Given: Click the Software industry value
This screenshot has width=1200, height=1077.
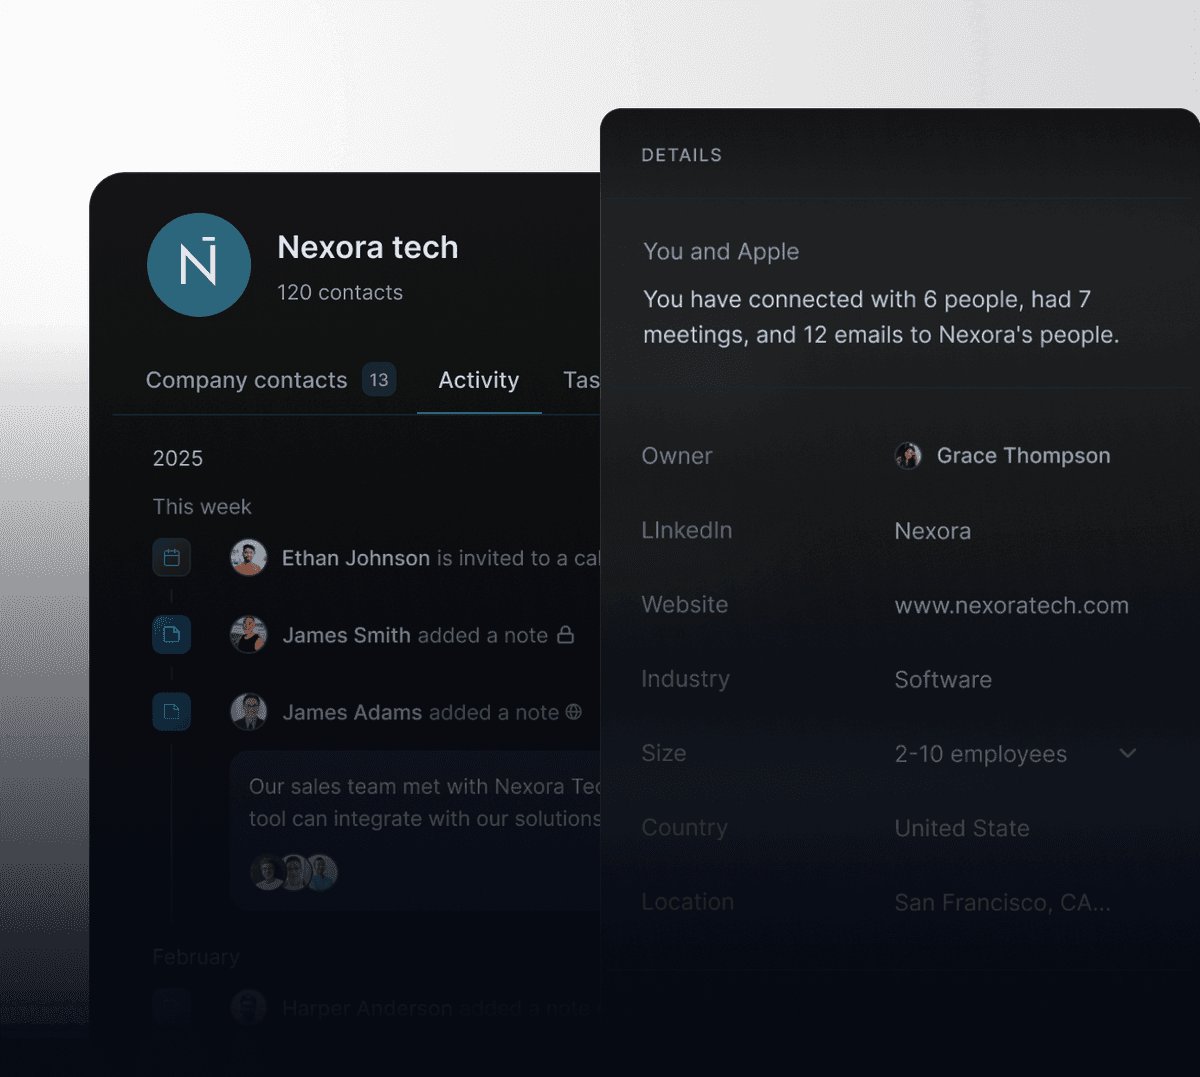Looking at the screenshot, I should click(943, 680).
